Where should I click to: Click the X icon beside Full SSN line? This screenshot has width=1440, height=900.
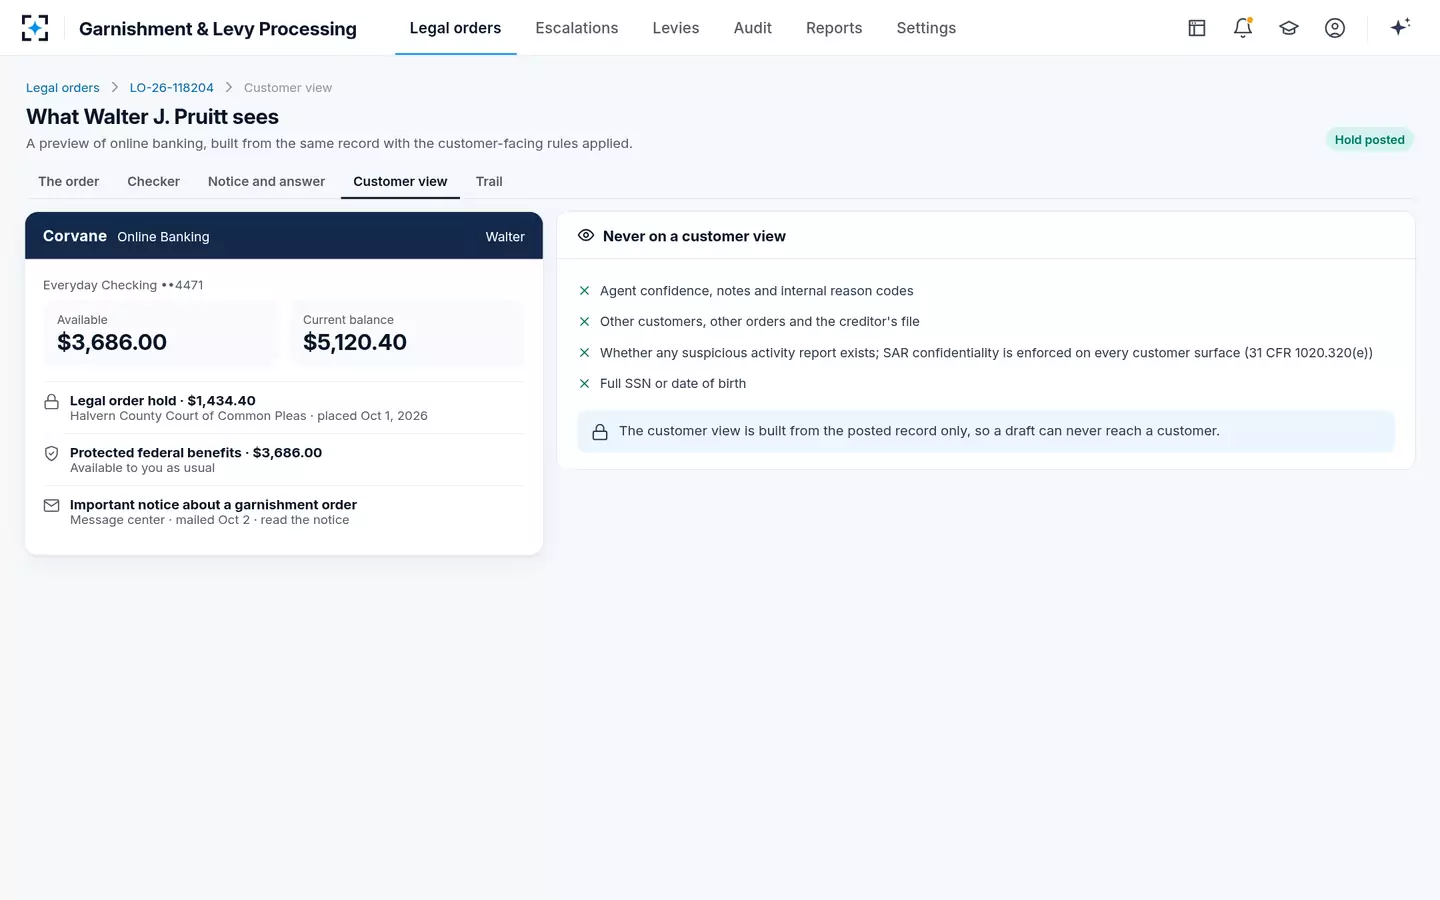coord(584,384)
